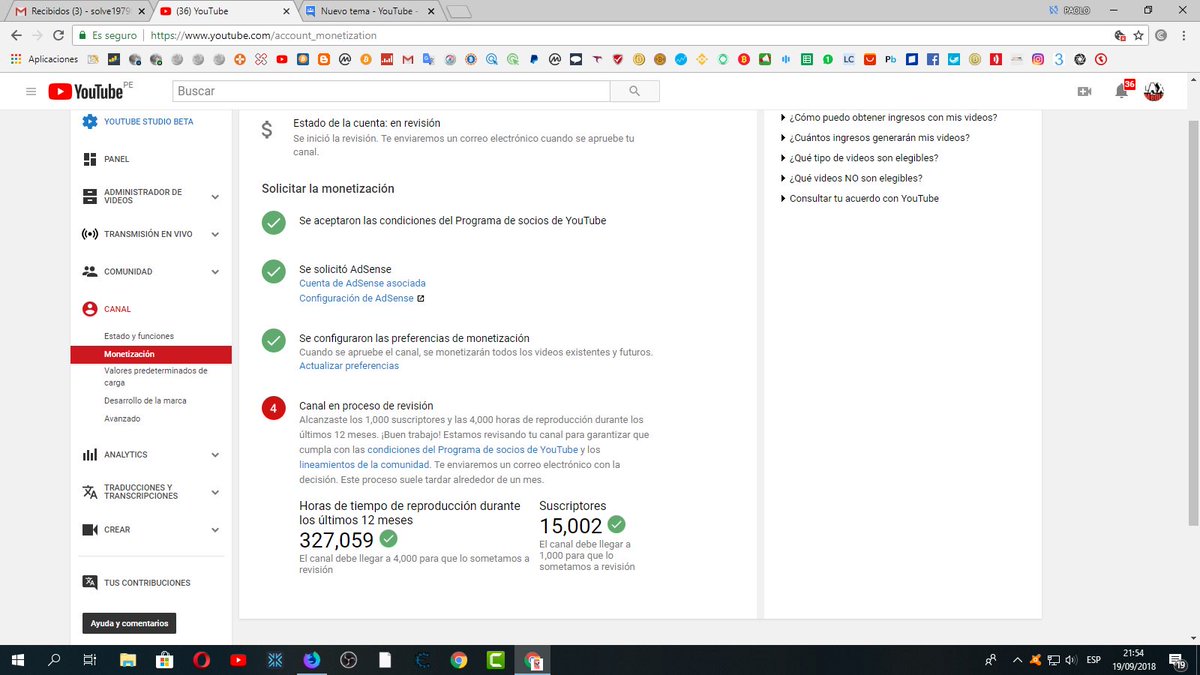
Task: Click 'Solicitar la monetización' heading
Action: [328, 188]
